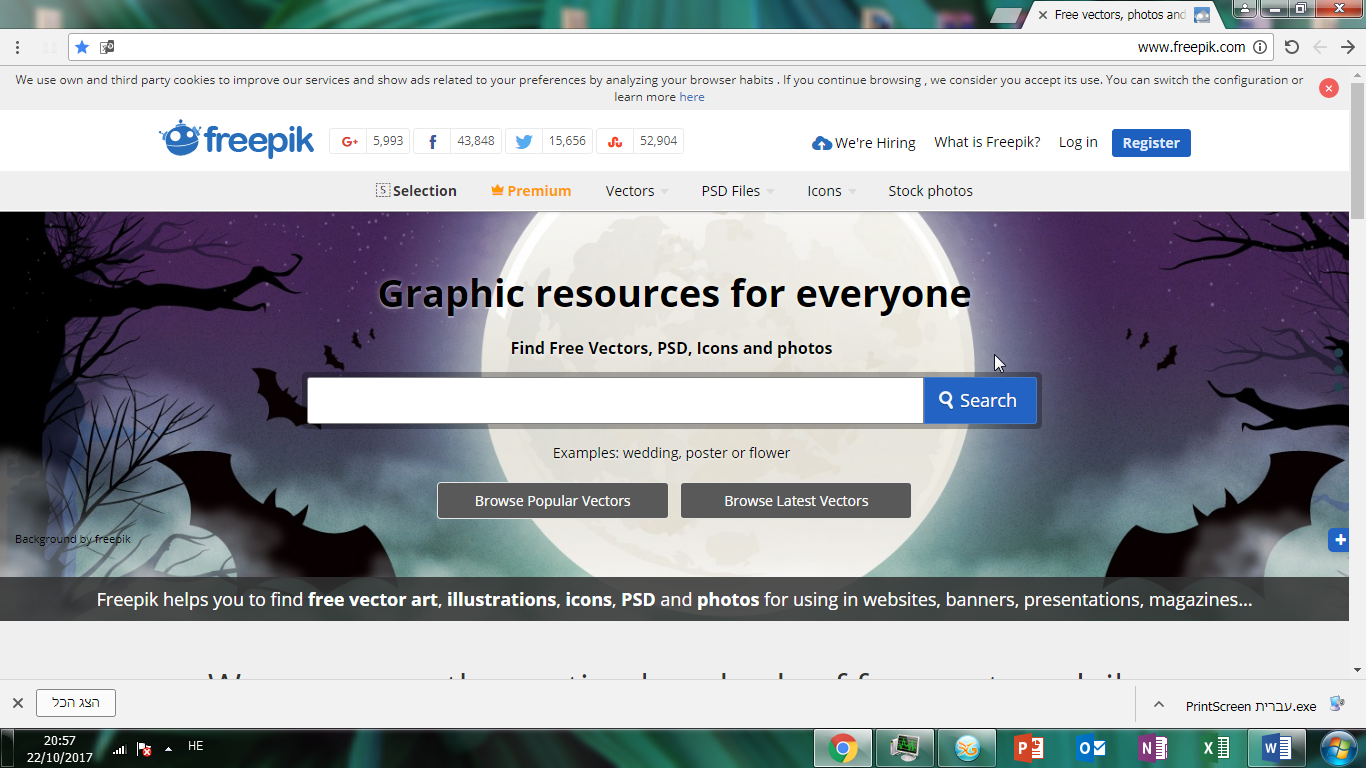Click the Background by freepik credit link
This screenshot has width=1366, height=768.
pyautogui.click(x=73, y=539)
